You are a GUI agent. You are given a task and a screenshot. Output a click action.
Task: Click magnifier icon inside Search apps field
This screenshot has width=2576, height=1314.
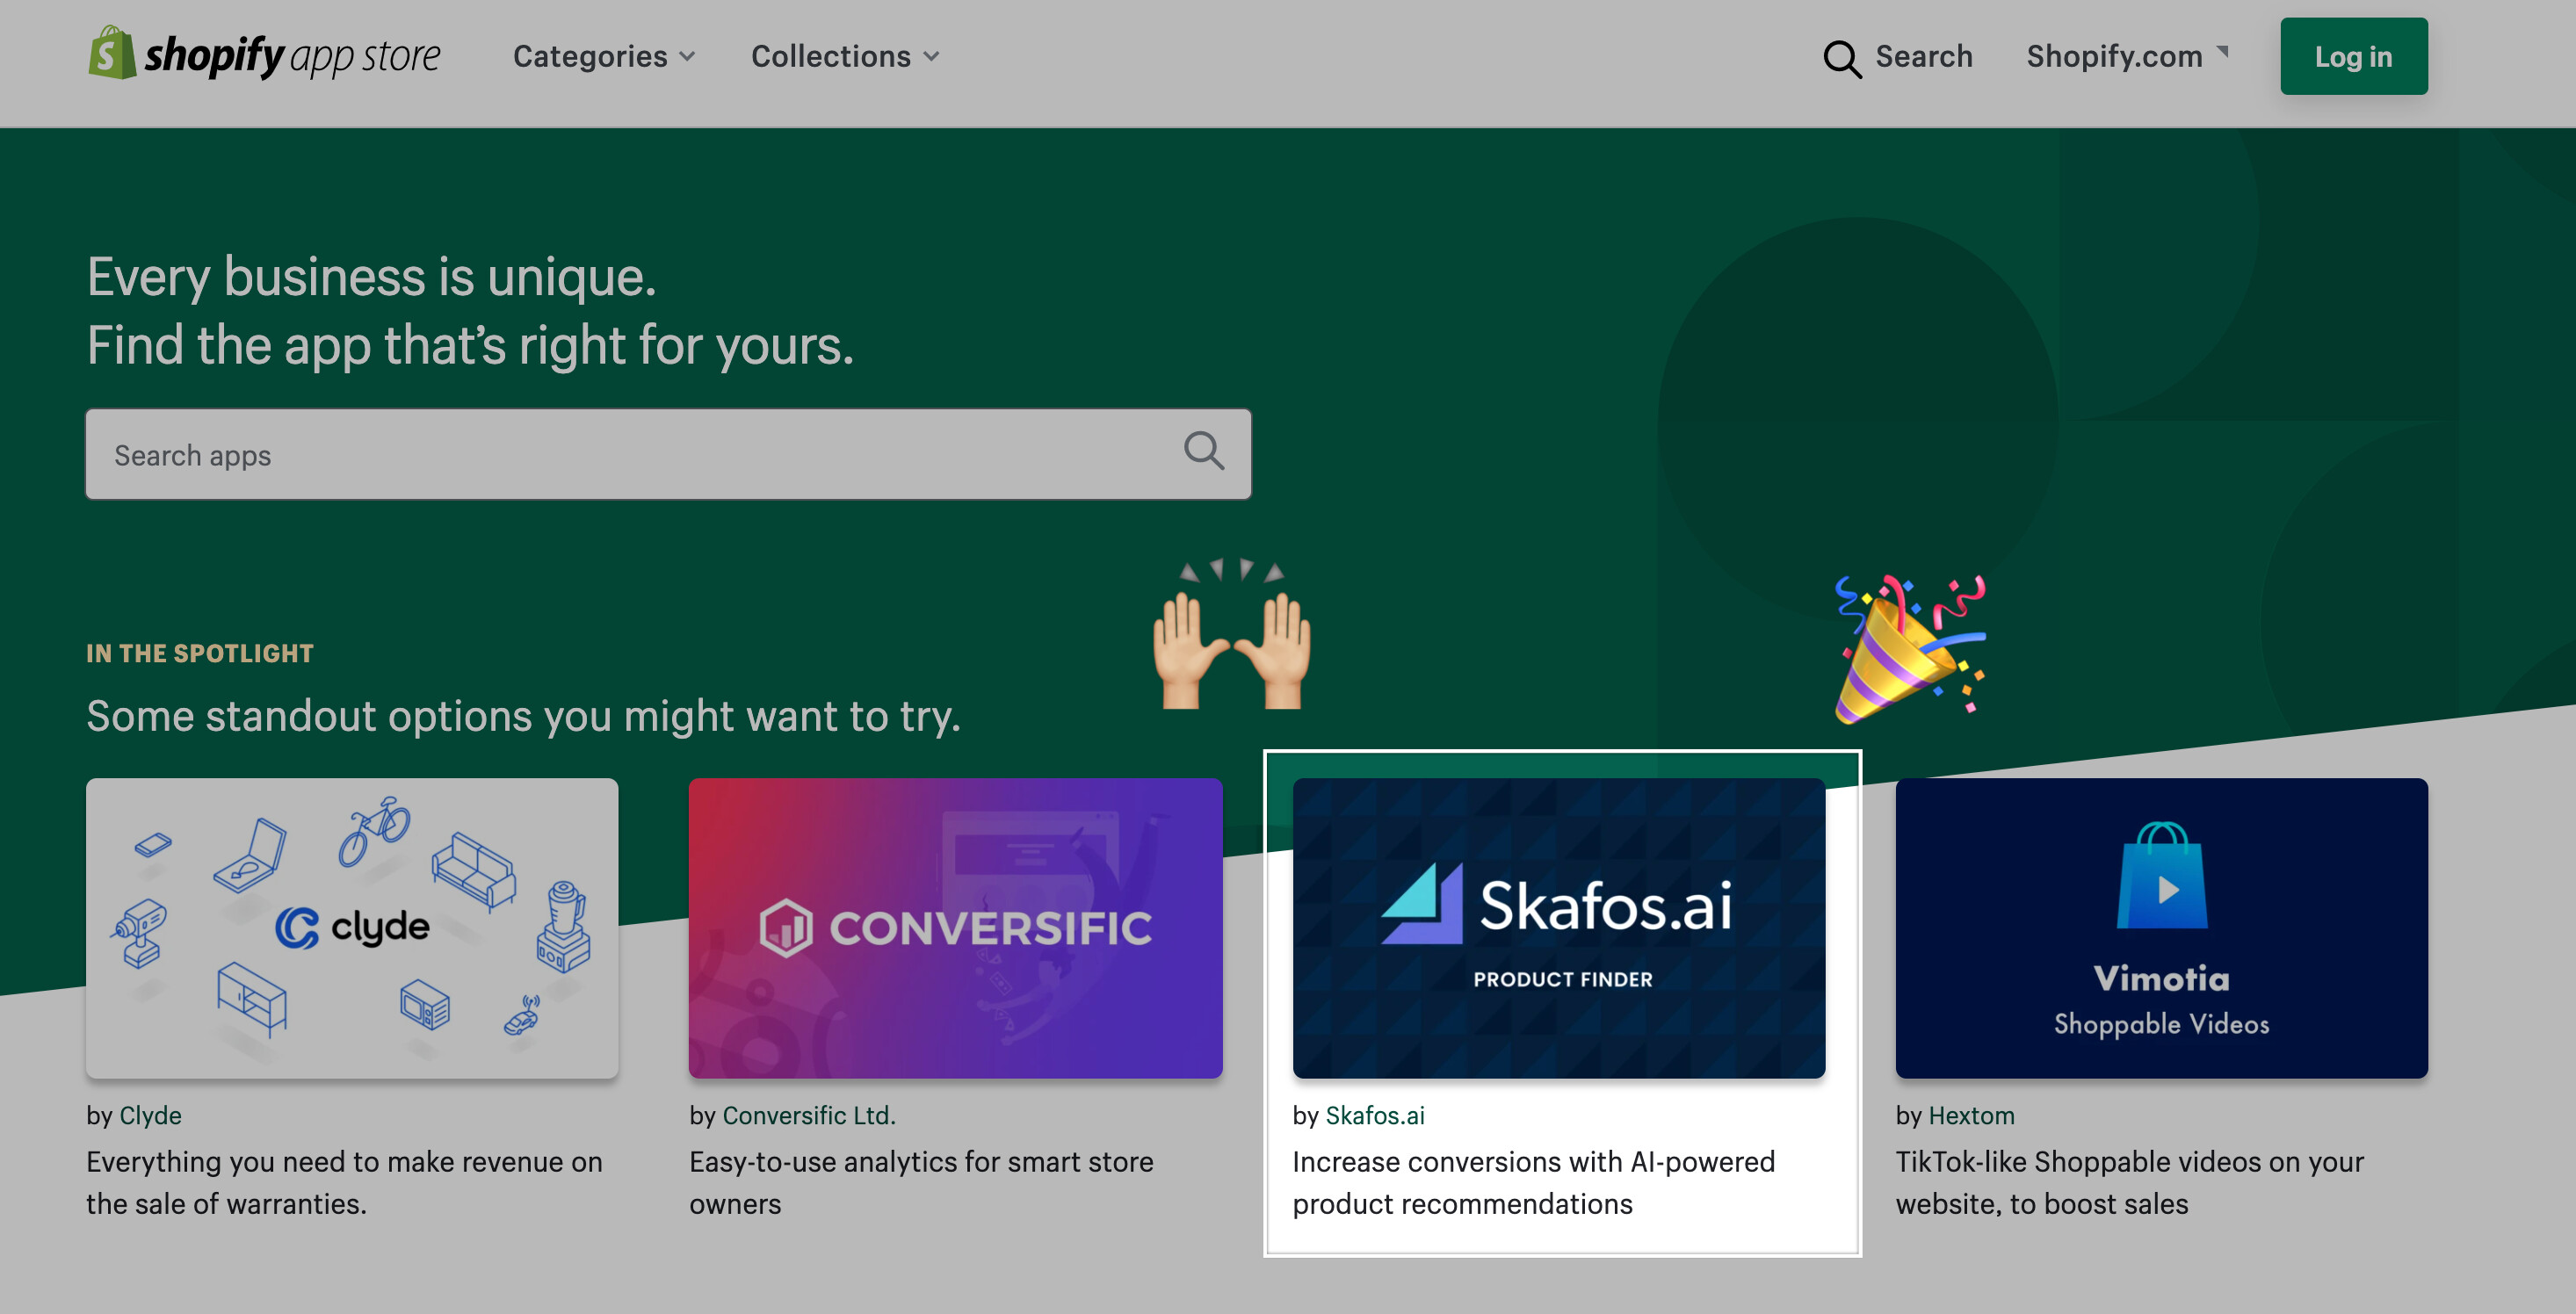[x=1203, y=452]
